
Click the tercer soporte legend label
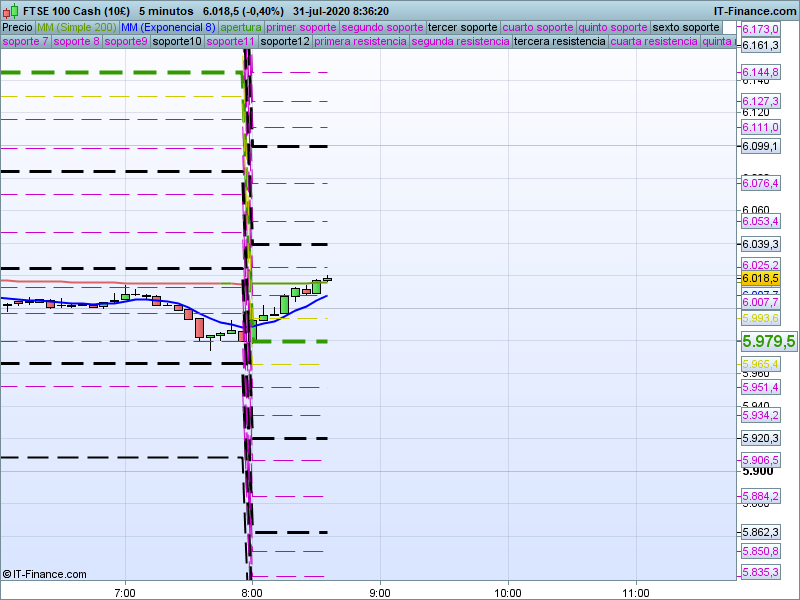coord(461,27)
